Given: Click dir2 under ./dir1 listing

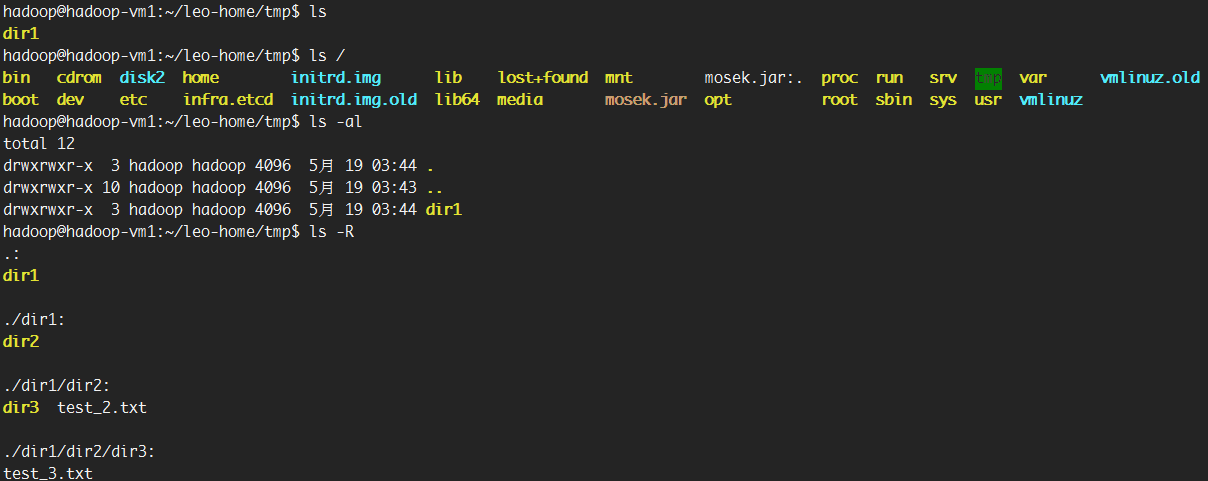Looking at the screenshot, I should 21,341.
